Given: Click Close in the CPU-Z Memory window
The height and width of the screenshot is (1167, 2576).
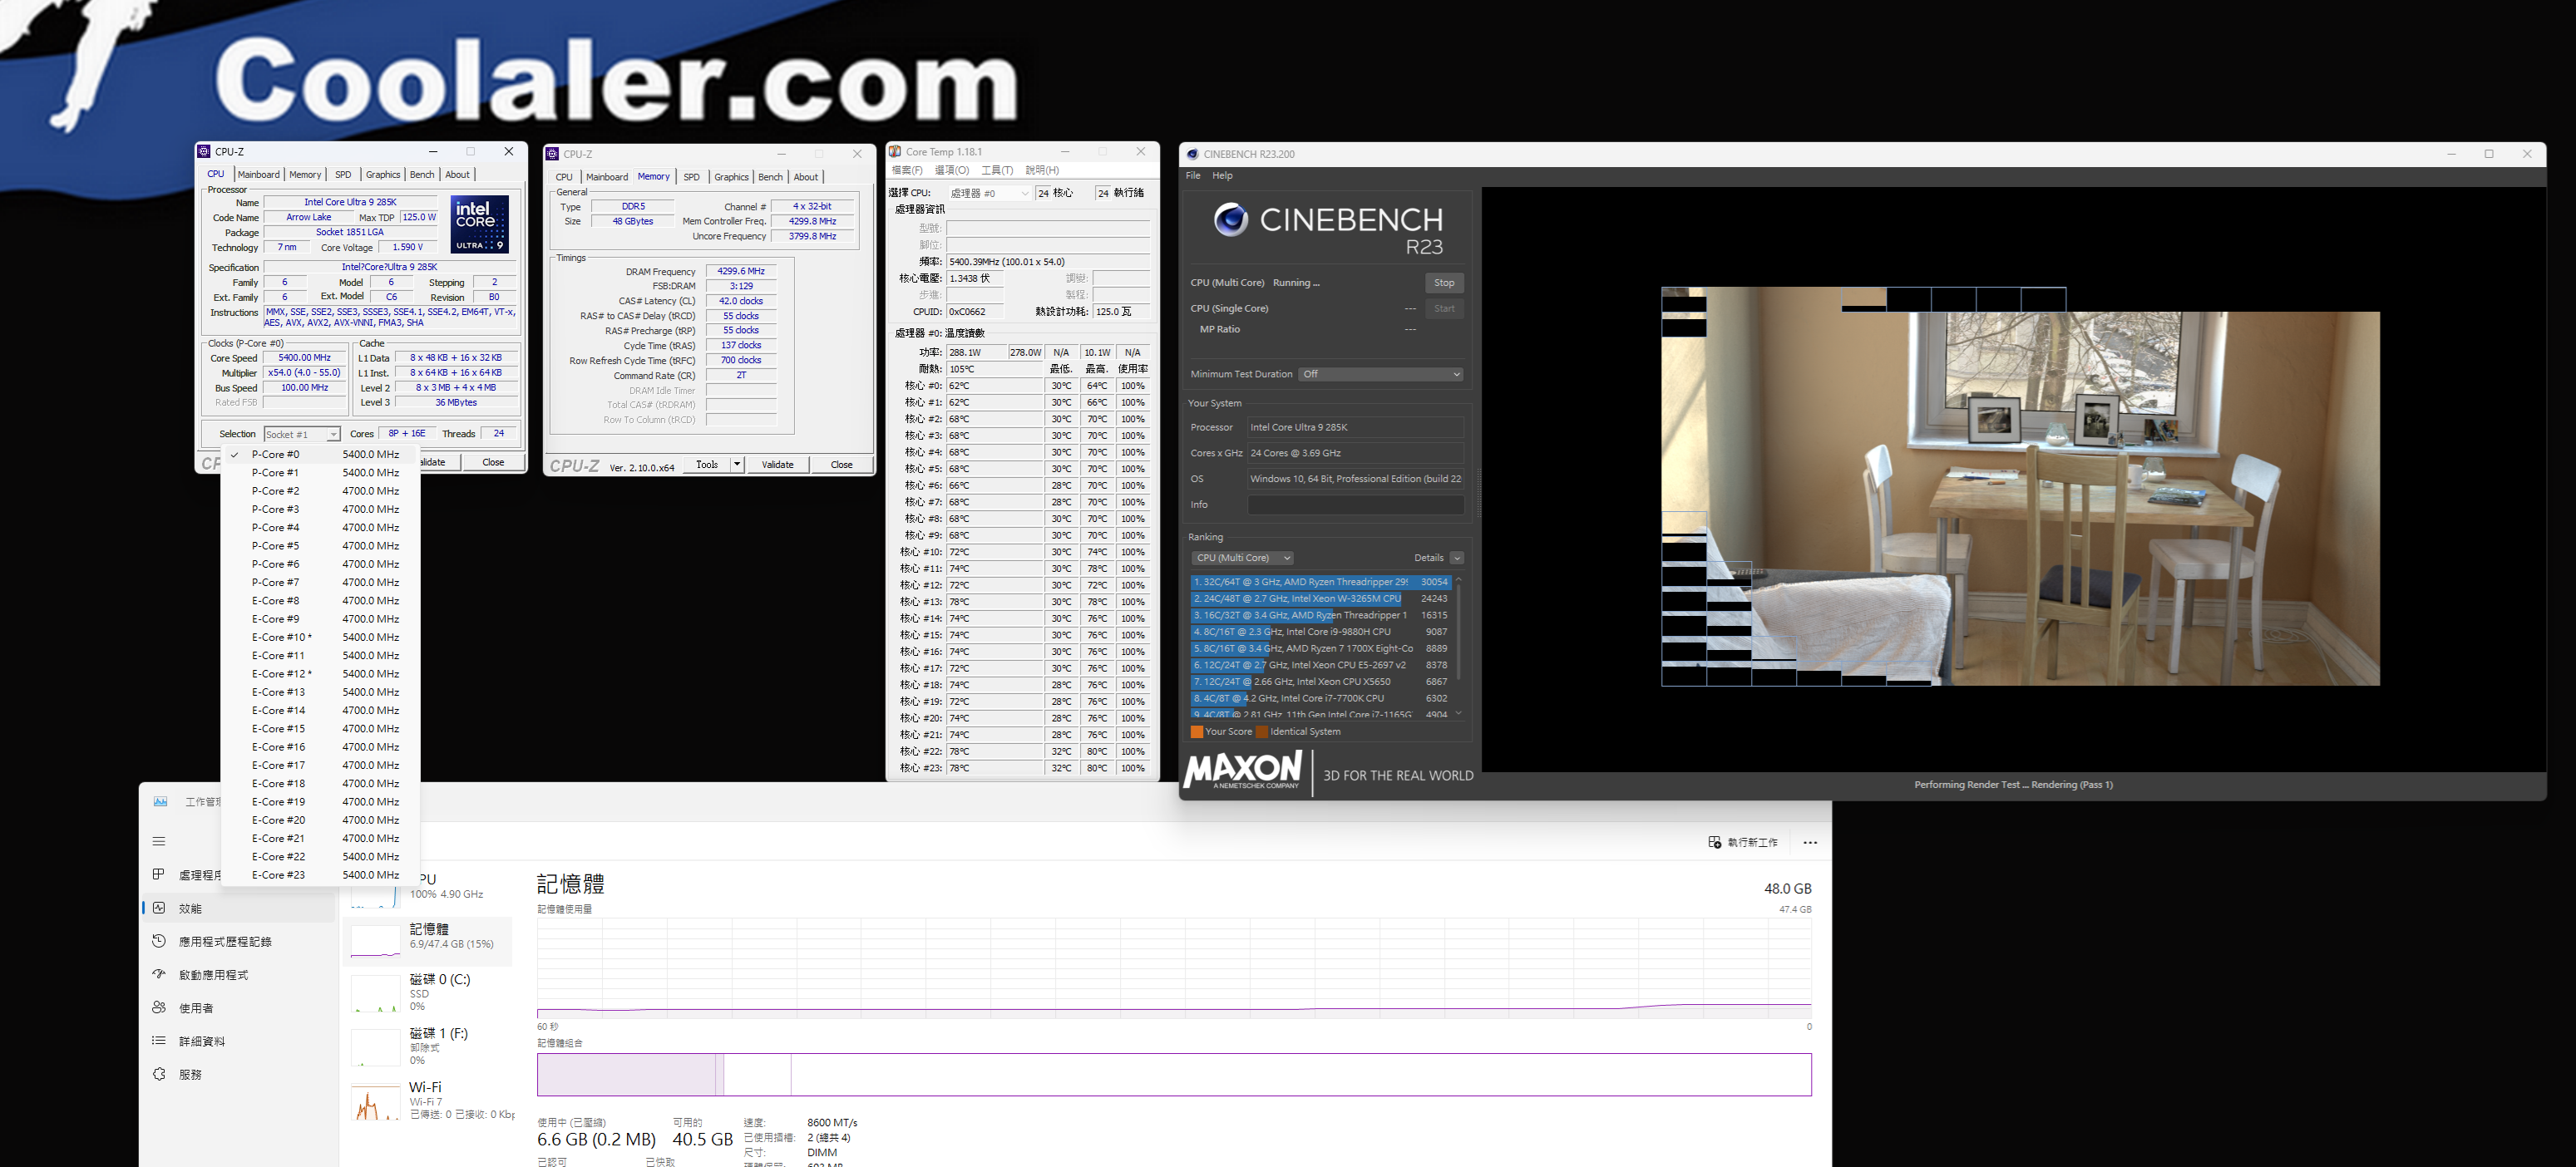Looking at the screenshot, I should point(841,464).
